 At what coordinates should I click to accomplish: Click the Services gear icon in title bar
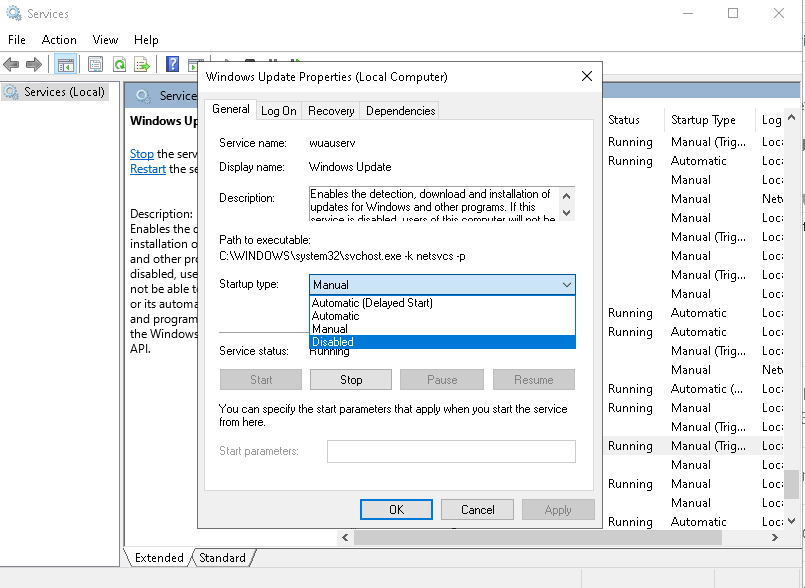[x=14, y=13]
